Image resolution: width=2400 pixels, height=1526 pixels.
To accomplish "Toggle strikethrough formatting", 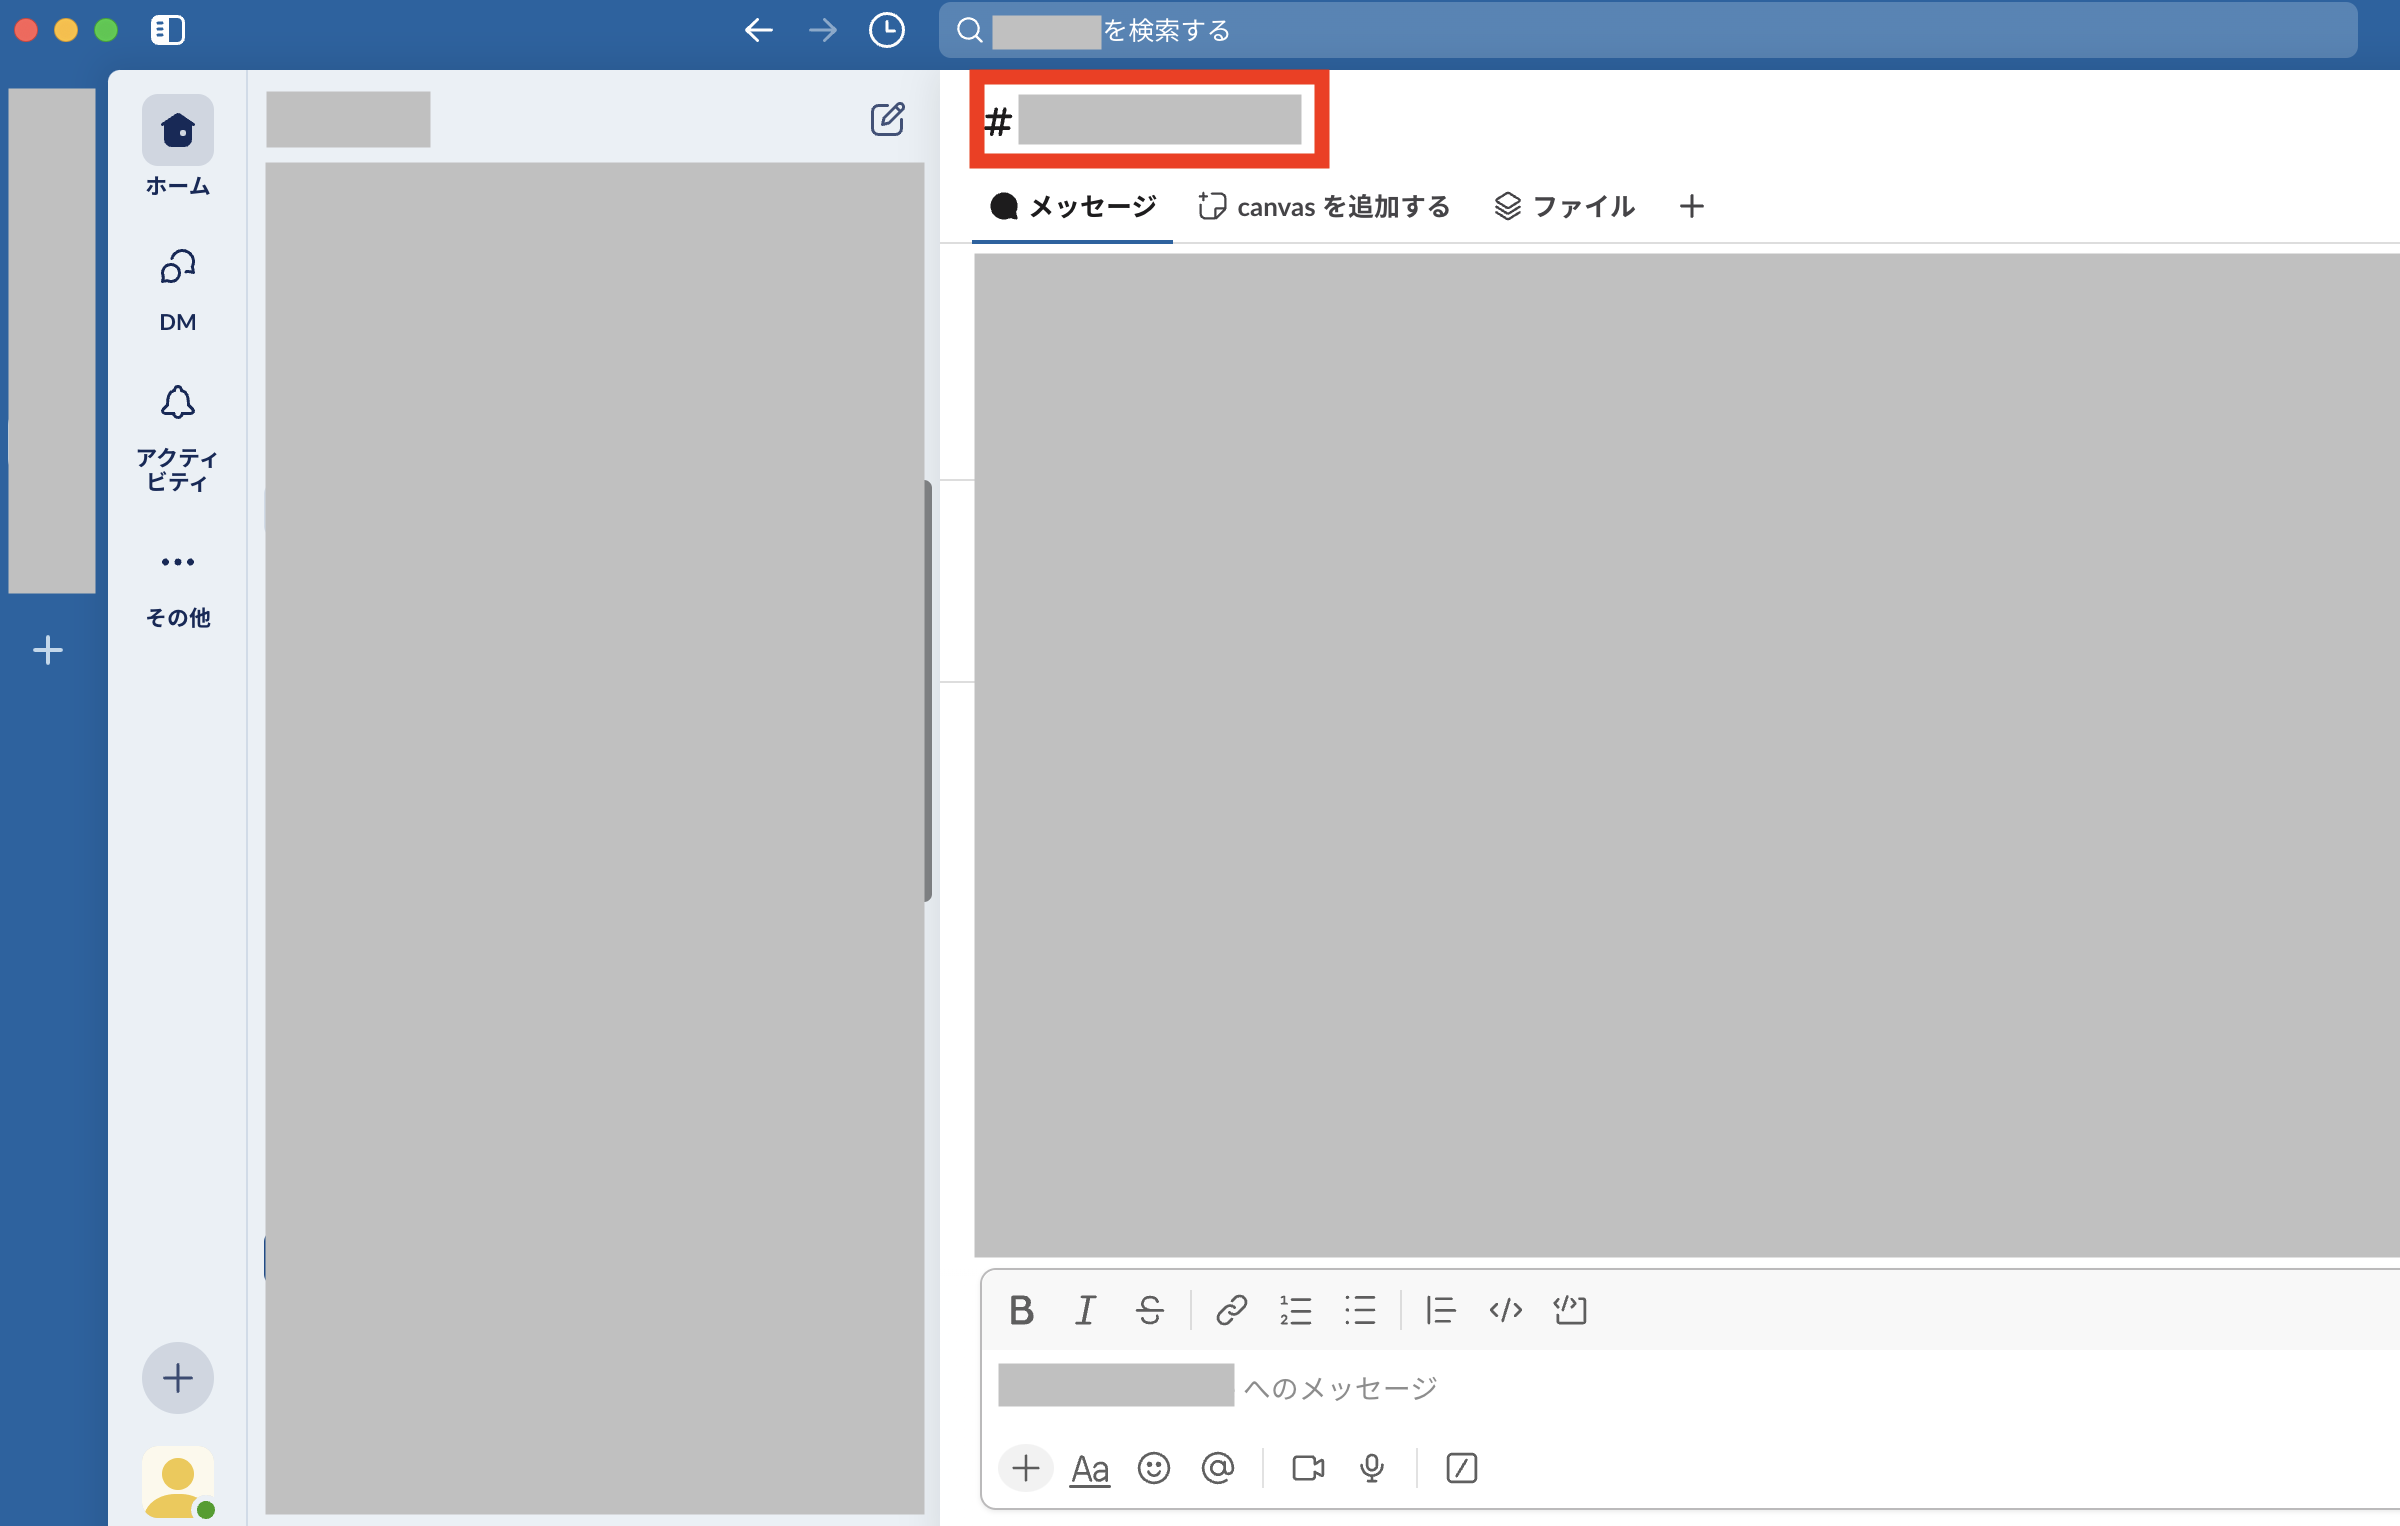I will click(1150, 1310).
